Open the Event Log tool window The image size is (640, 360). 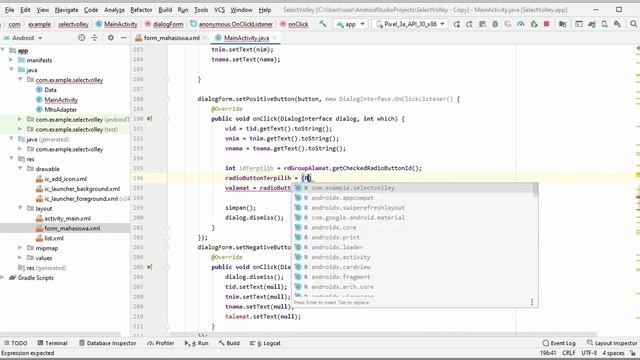[559, 343]
